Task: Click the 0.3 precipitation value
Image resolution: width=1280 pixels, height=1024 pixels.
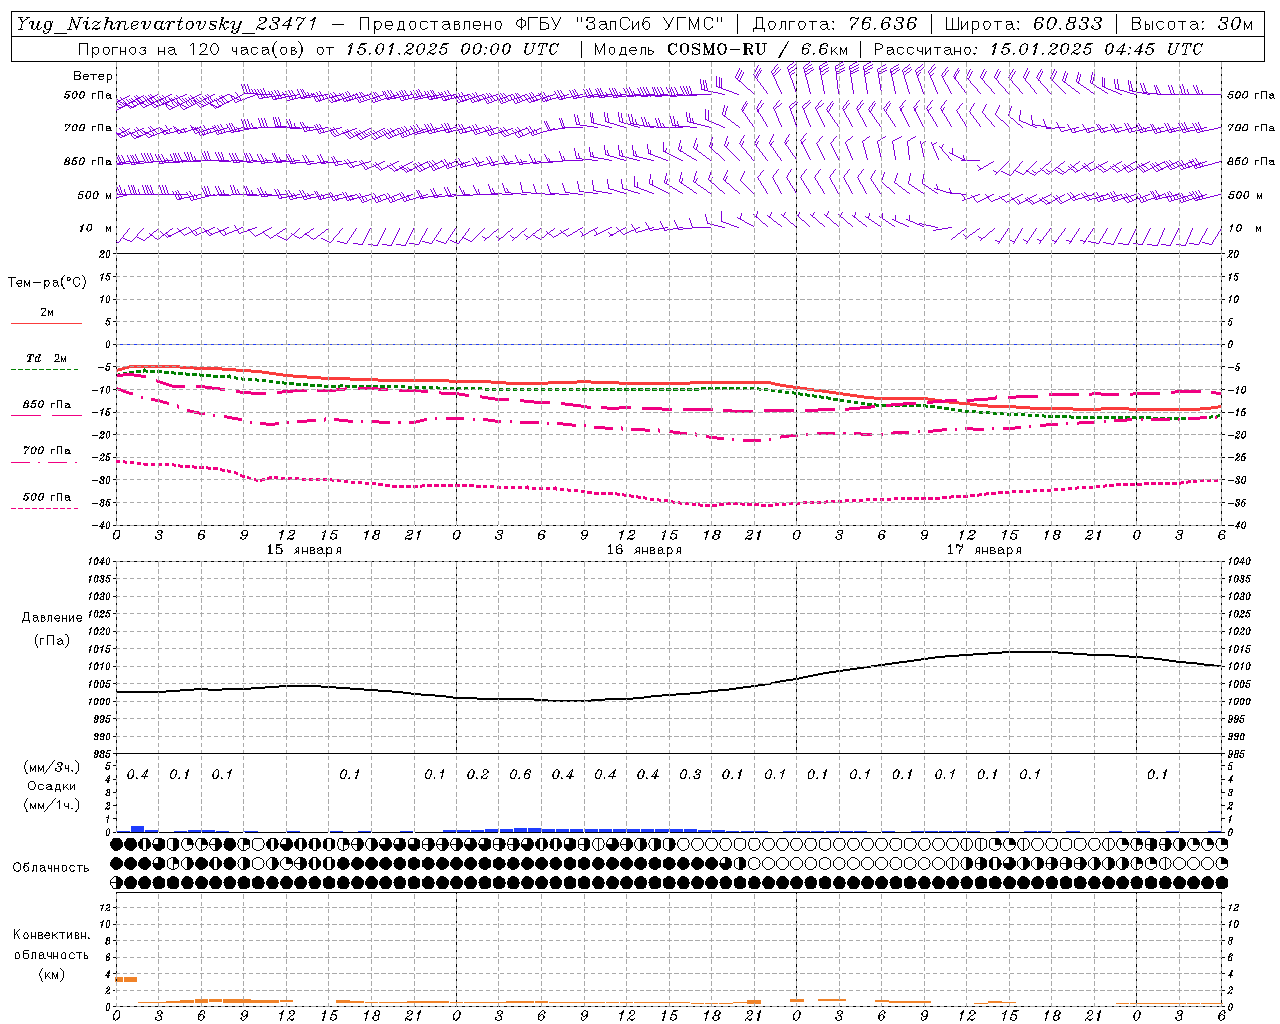Action: [x=690, y=774]
